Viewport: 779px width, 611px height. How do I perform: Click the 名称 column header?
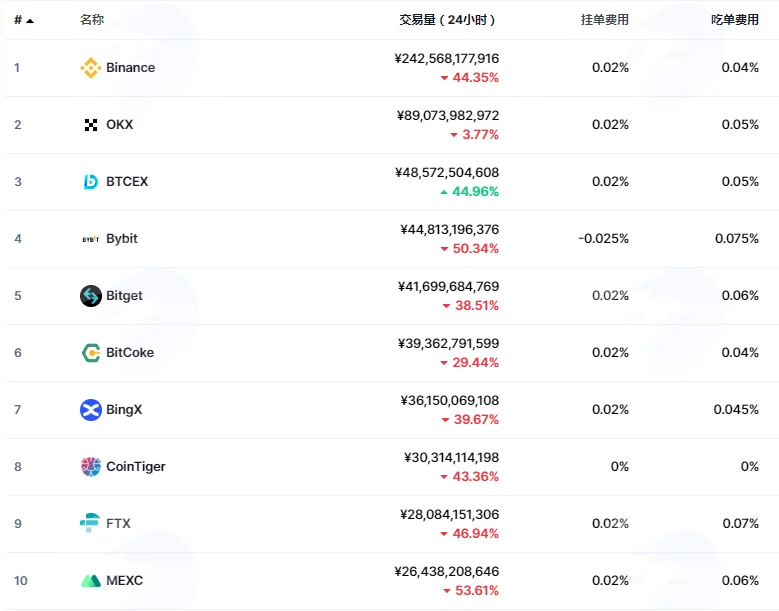(92, 20)
